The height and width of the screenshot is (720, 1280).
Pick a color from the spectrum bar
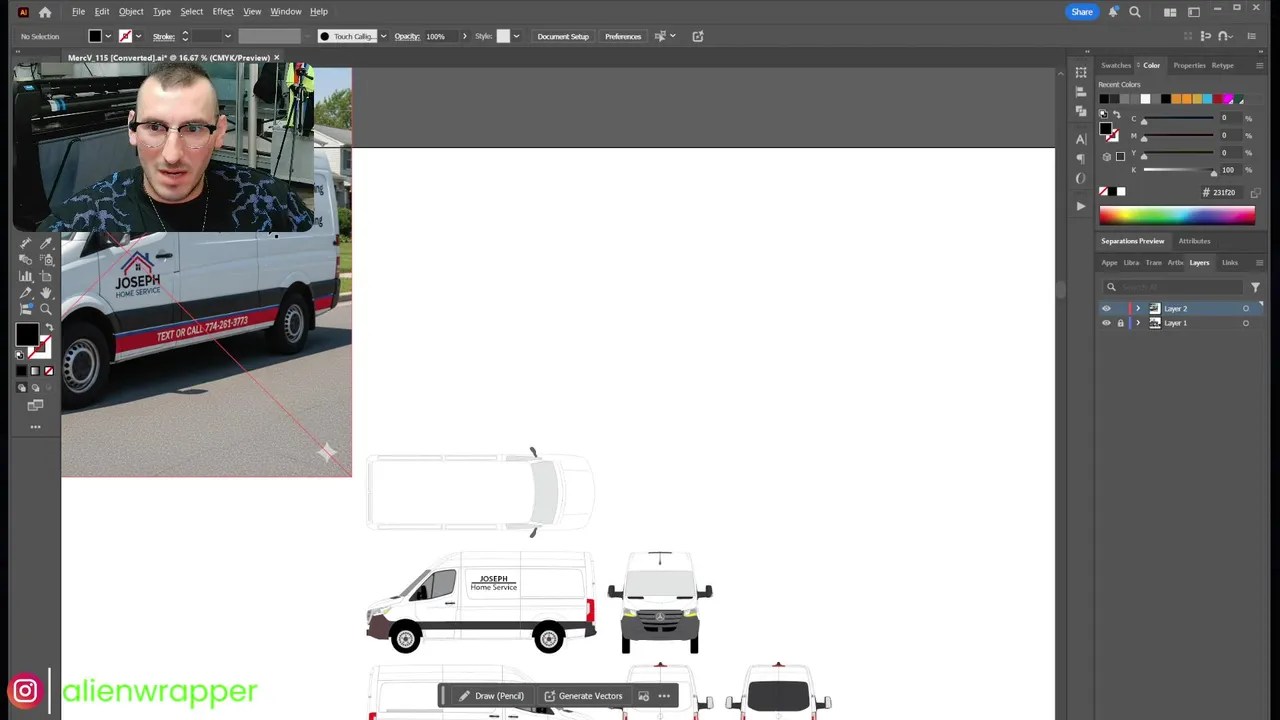1177,215
